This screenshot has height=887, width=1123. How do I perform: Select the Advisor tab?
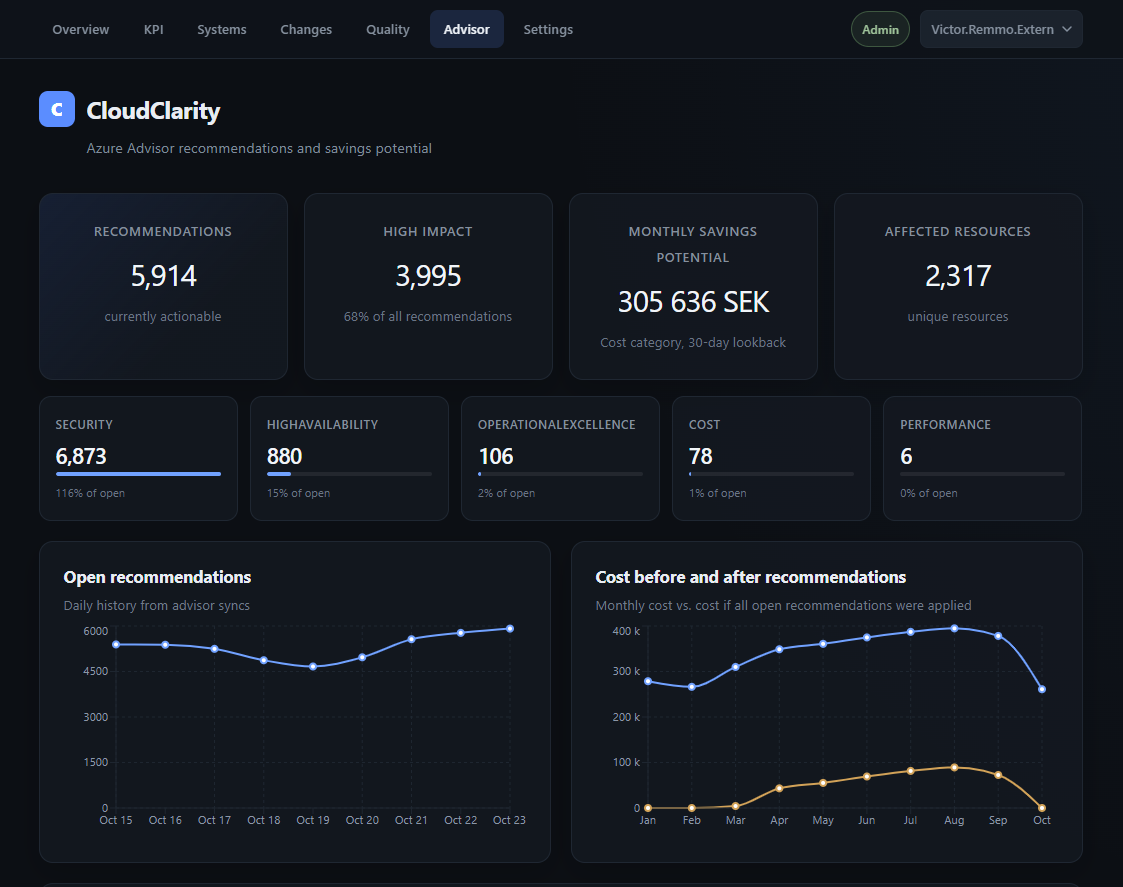coord(466,29)
